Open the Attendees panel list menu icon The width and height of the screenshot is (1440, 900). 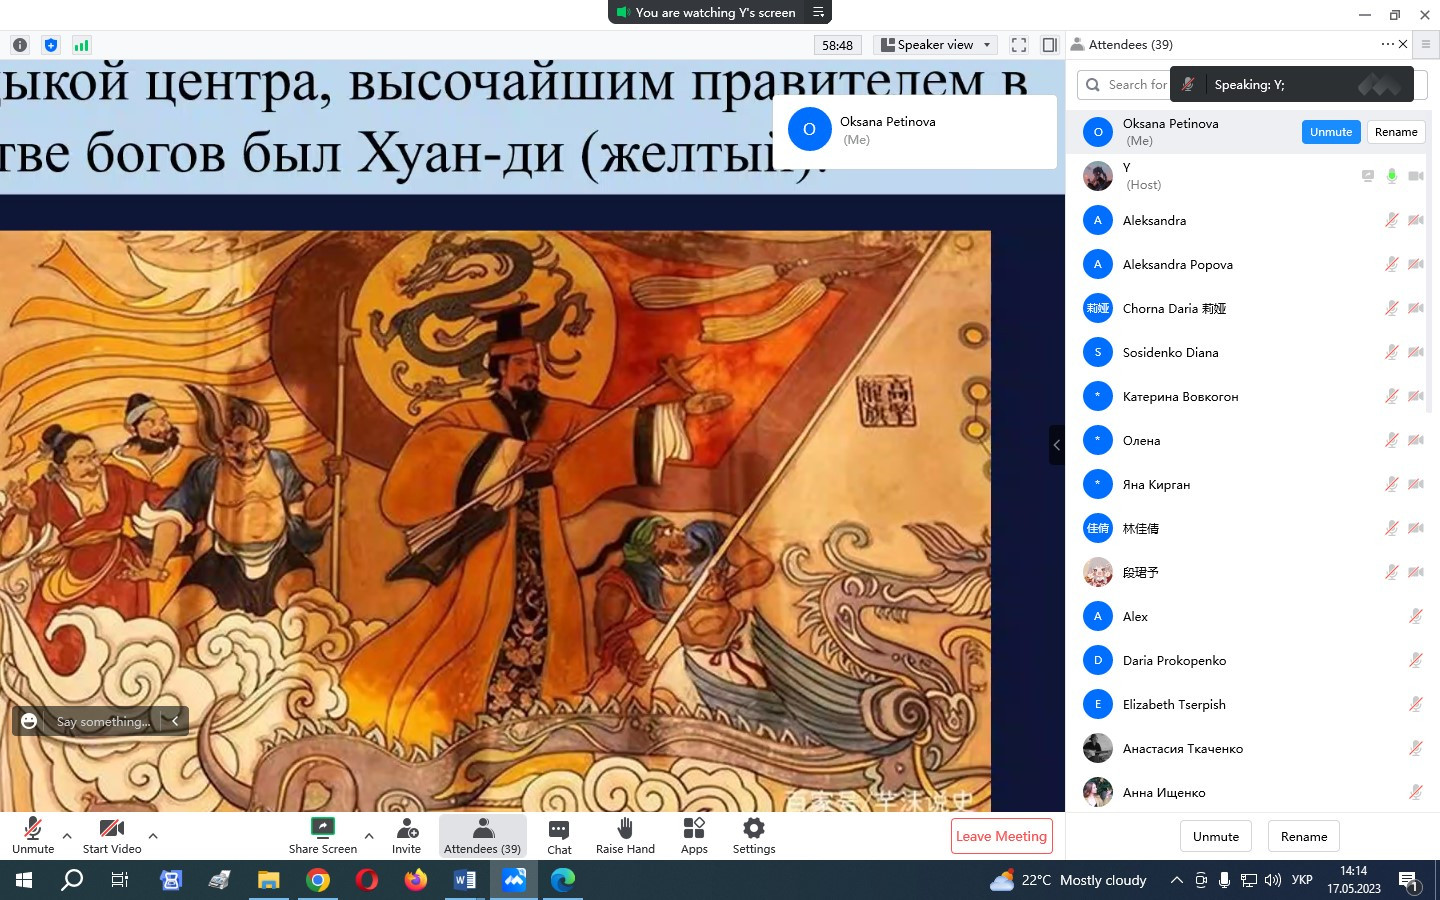point(1426,44)
